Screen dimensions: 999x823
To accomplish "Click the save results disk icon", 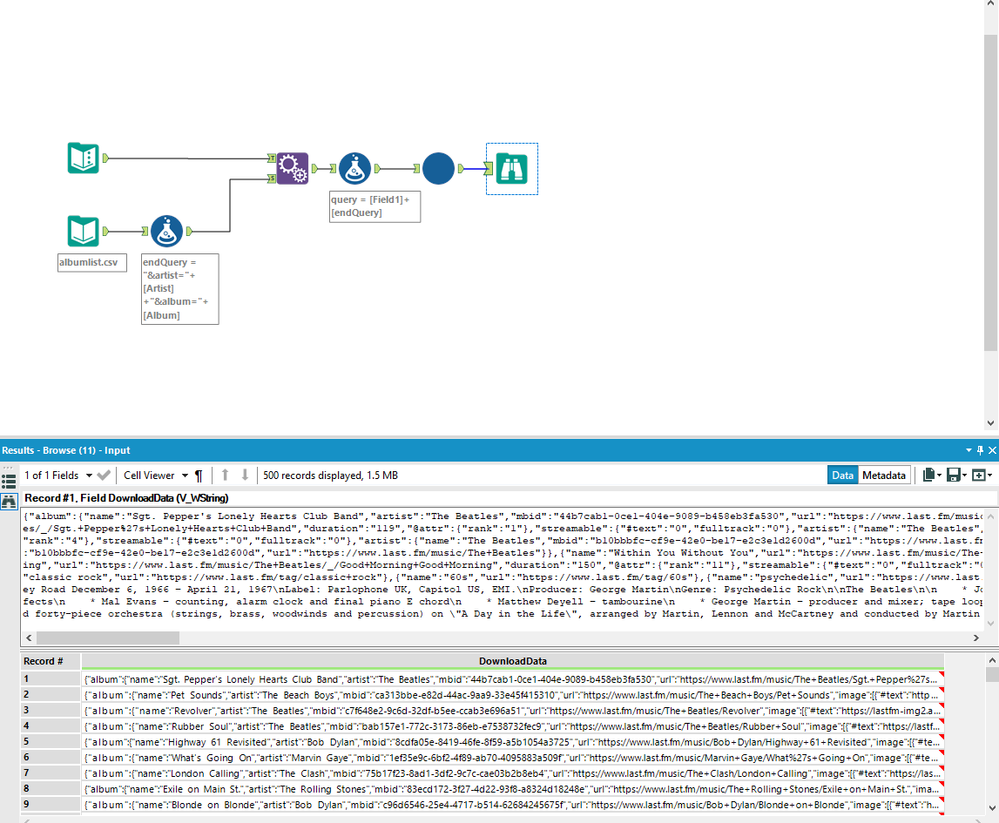I will click(953, 475).
